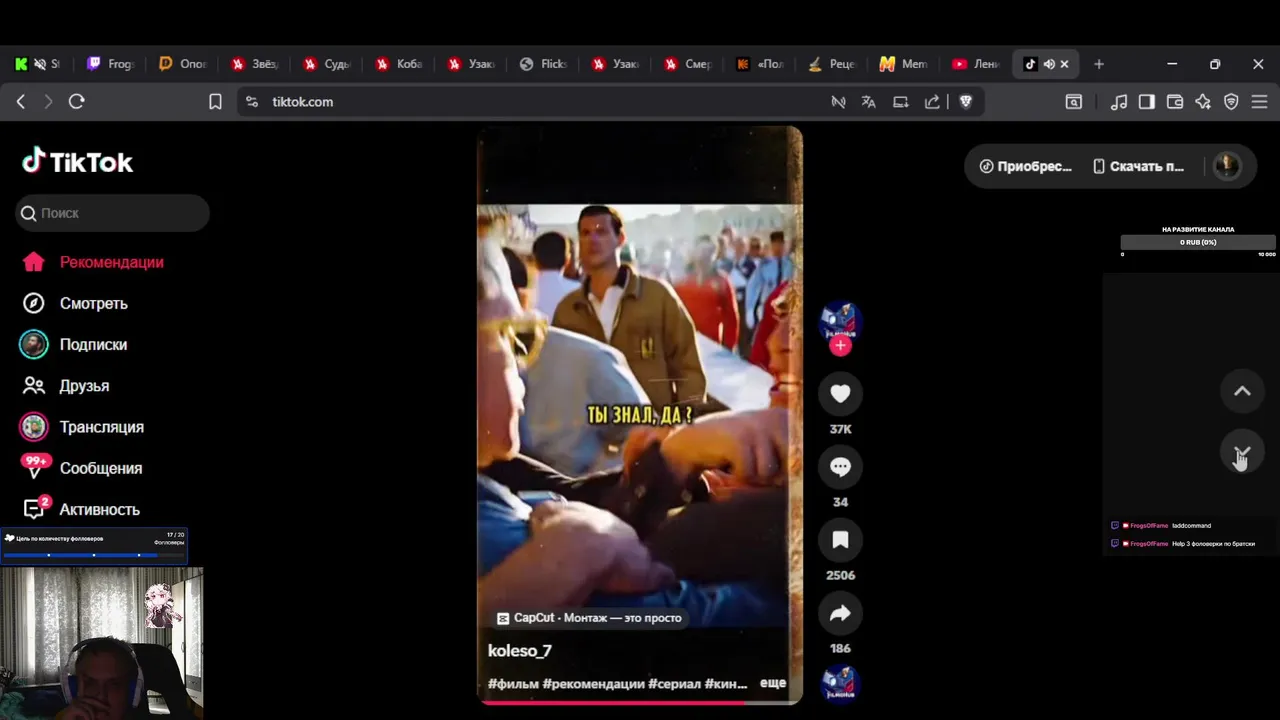This screenshot has width=1280, height=720.
Task: Switch to Flicks tab
Action: pyautogui.click(x=543, y=64)
